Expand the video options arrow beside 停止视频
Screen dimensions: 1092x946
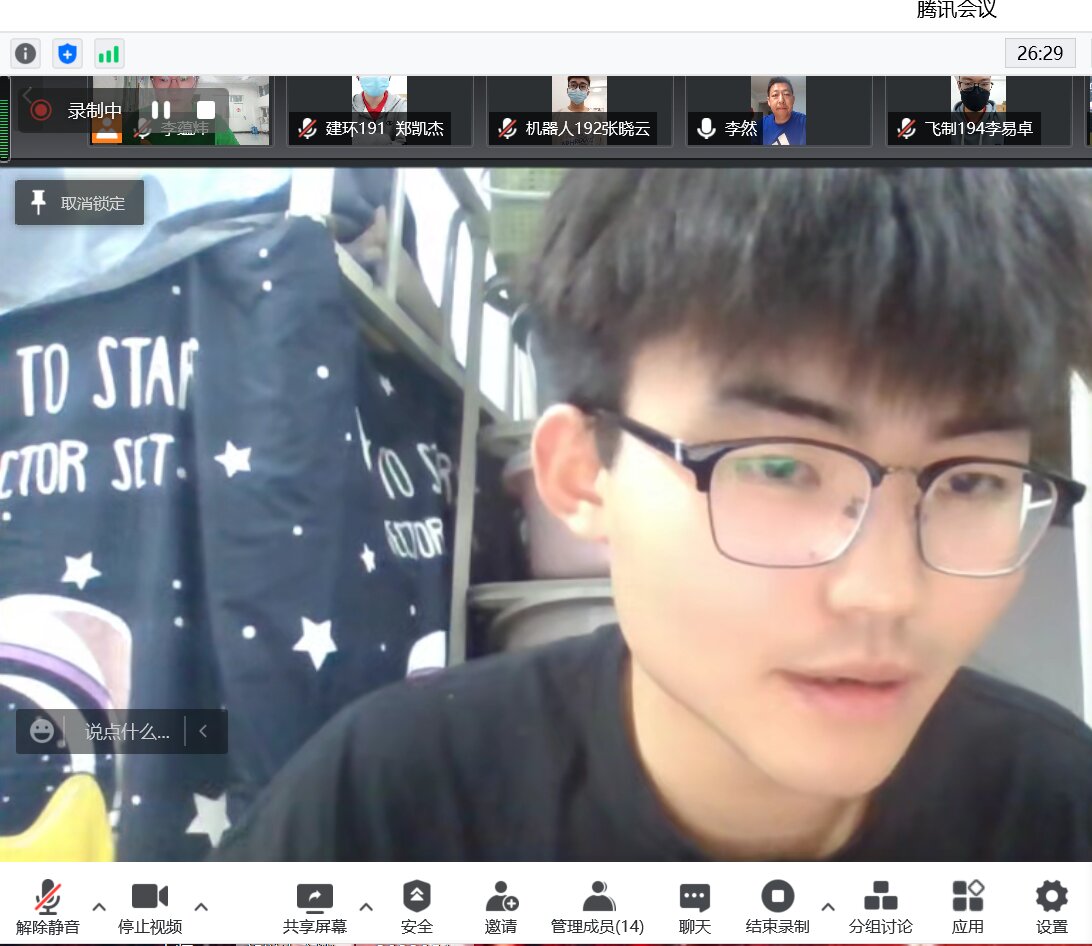click(201, 907)
